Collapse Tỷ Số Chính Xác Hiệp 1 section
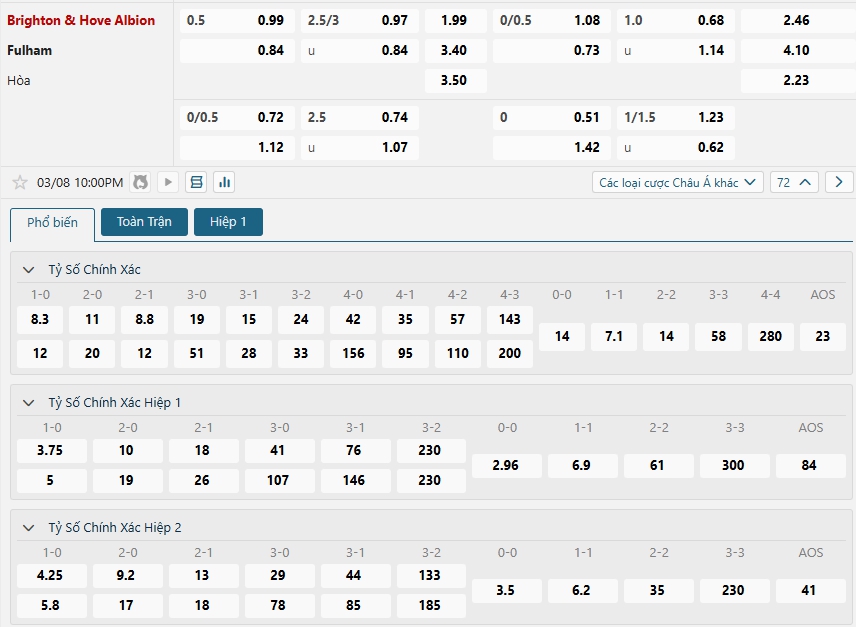 pos(28,403)
